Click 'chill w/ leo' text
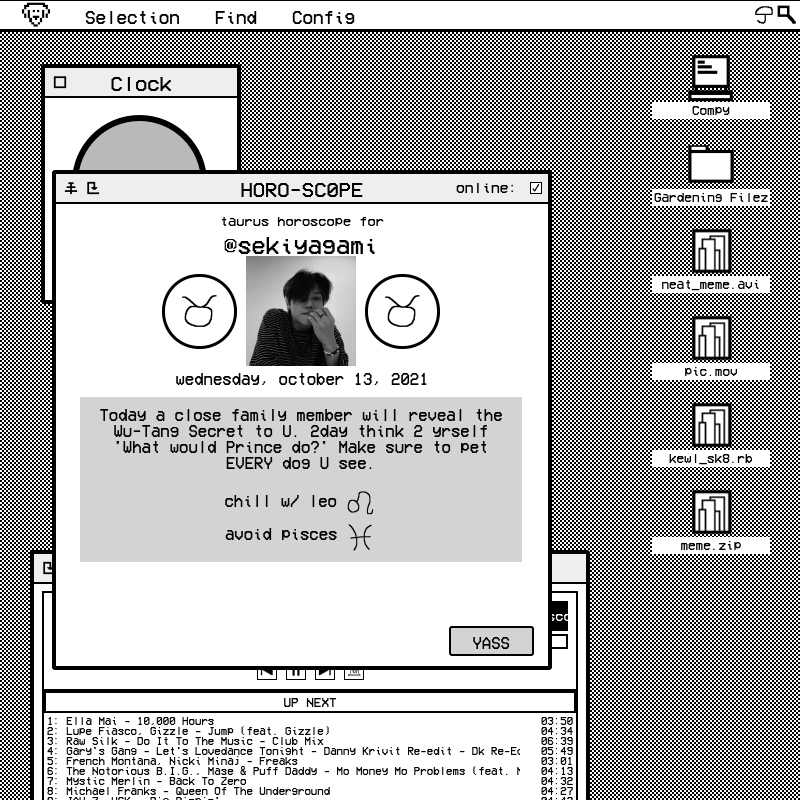The height and width of the screenshot is (800, 800). point(281,502)
